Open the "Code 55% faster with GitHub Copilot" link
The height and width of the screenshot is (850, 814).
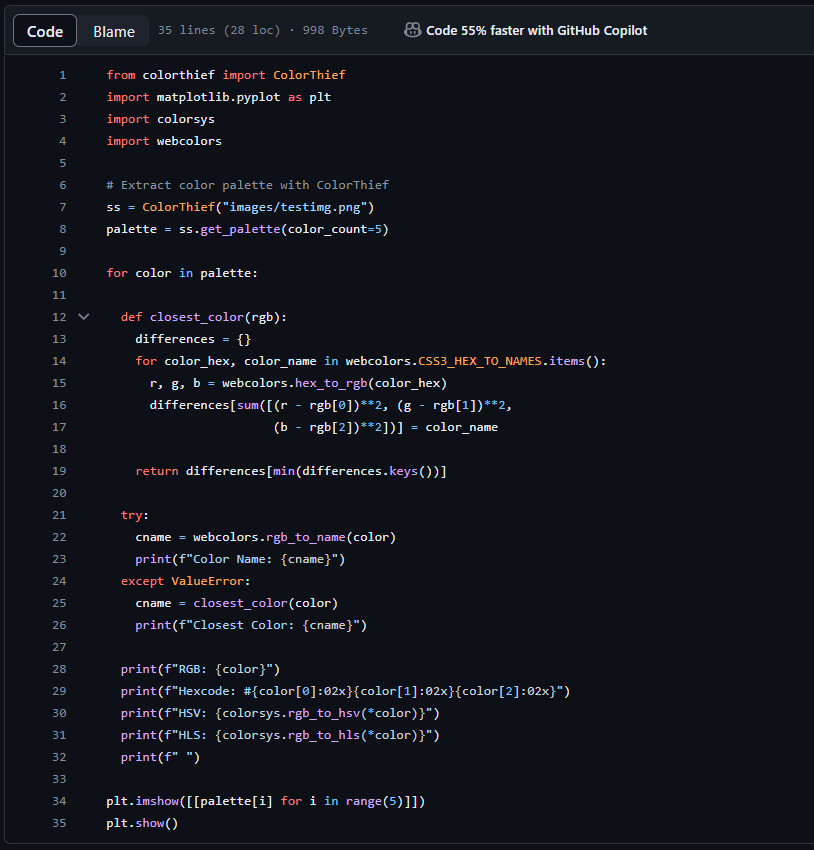536,30
